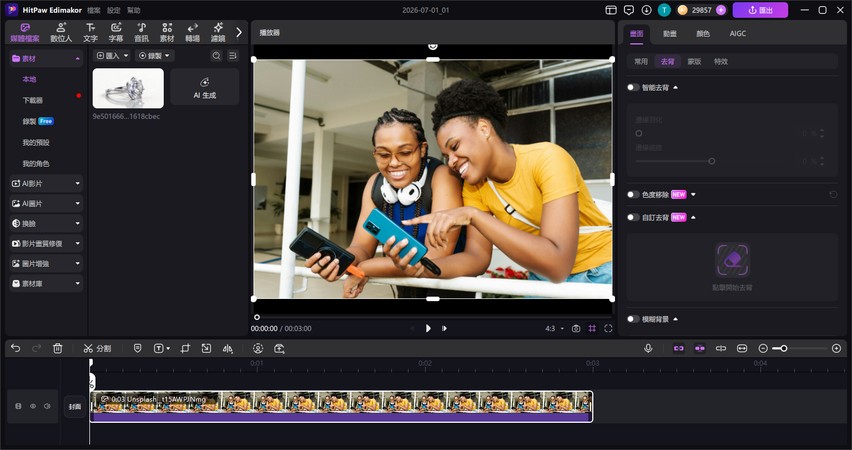Screen dimensions: 852x450
Task: Delete clip with the trash can icon
Action: (58, 348)
